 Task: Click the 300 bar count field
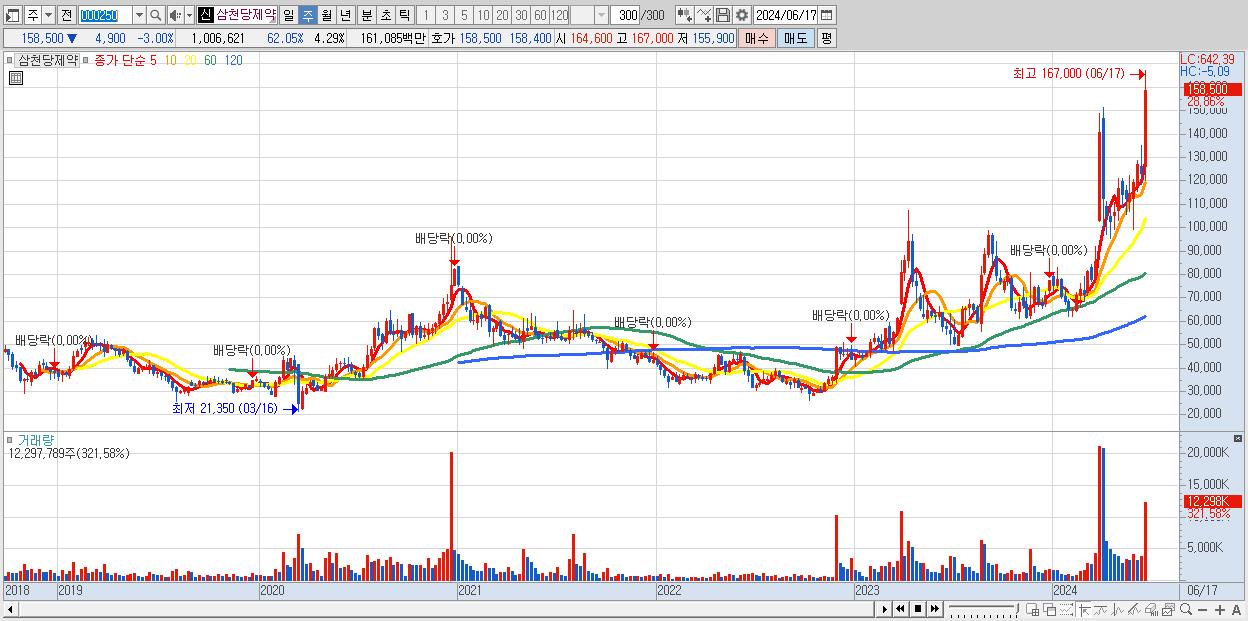pos(625,16)
